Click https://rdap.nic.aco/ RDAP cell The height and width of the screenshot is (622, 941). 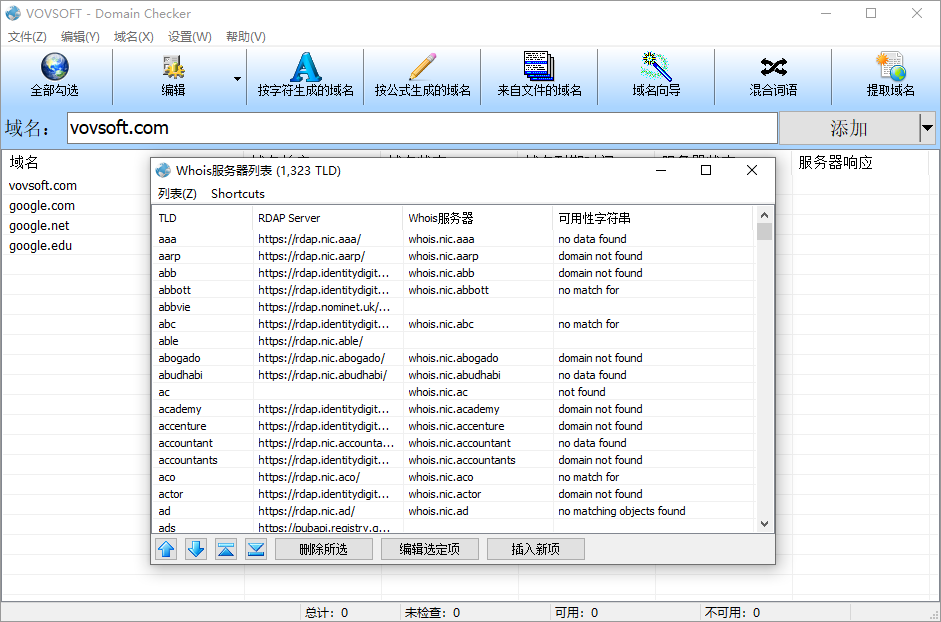[309, 477]
